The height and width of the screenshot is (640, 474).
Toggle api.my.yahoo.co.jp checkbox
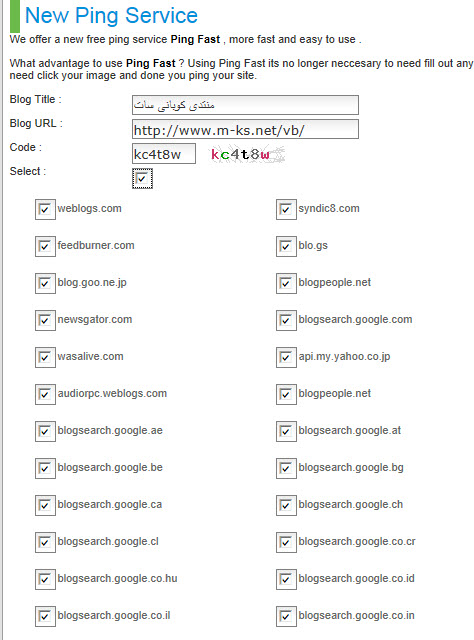pos(286,357)
